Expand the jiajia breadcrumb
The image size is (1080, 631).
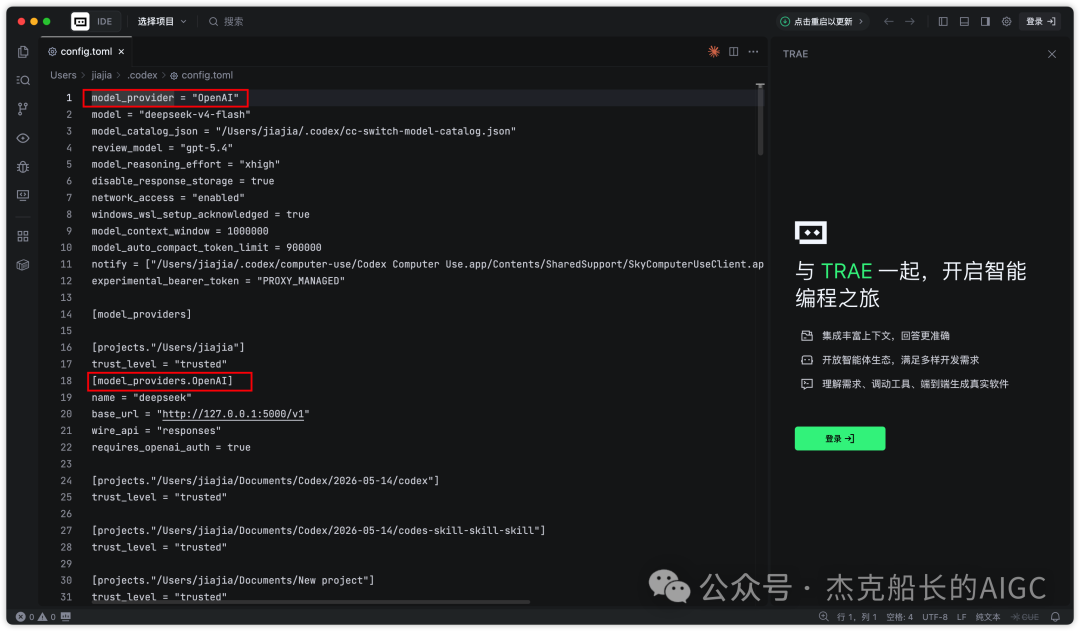pyautogui.click(x=101, y=75)
